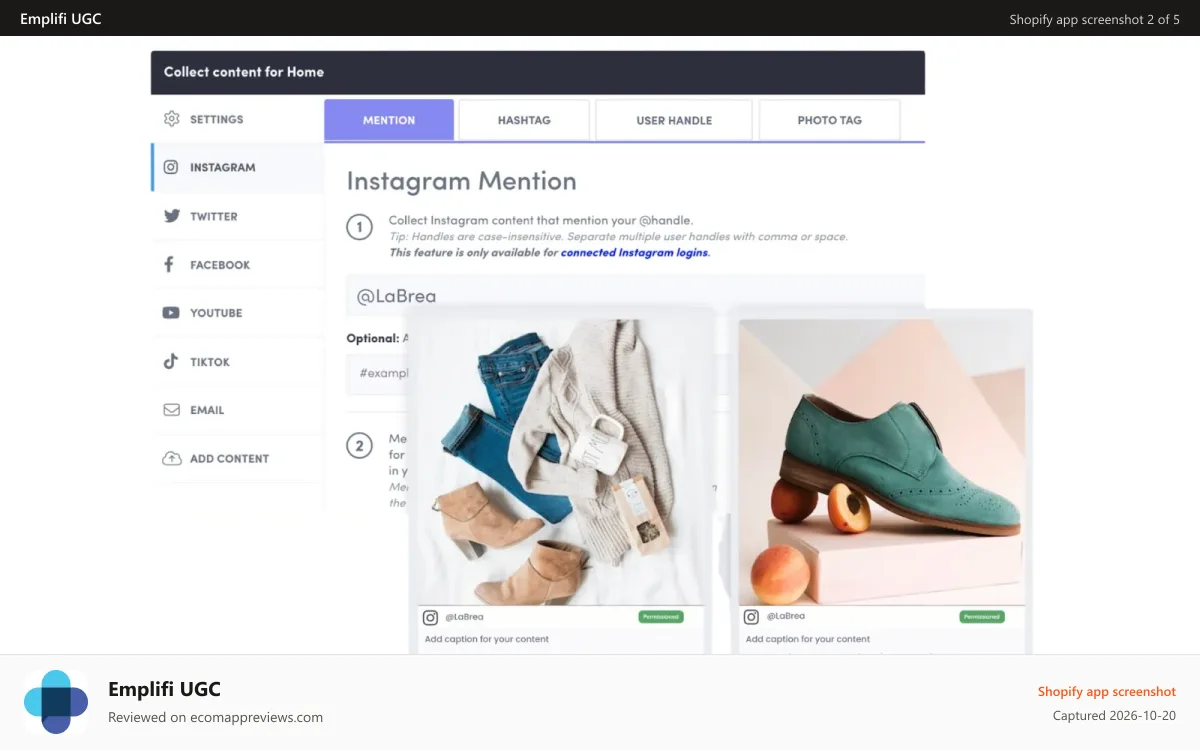The height and width of the screenshot is (750, 1200).
Task: Click the Add Content cloud upload icon
Action: click(171, 459)
